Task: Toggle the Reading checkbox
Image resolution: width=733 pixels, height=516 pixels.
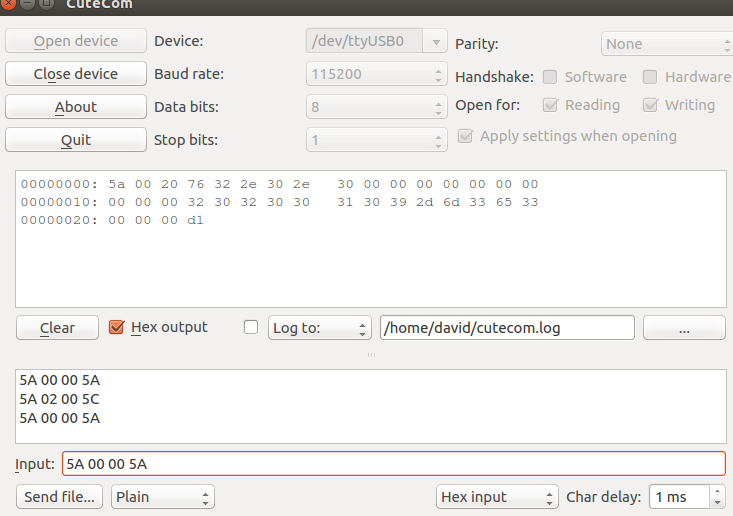Action: (550, 105)
